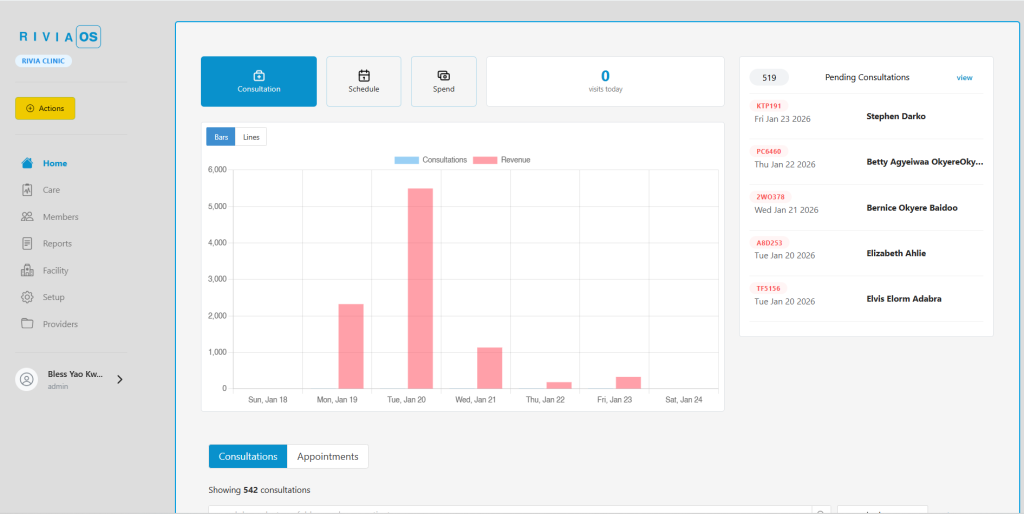Open the Reports document icon
This screenshot has height=514, width=1024.
click(x=27, y=244)
